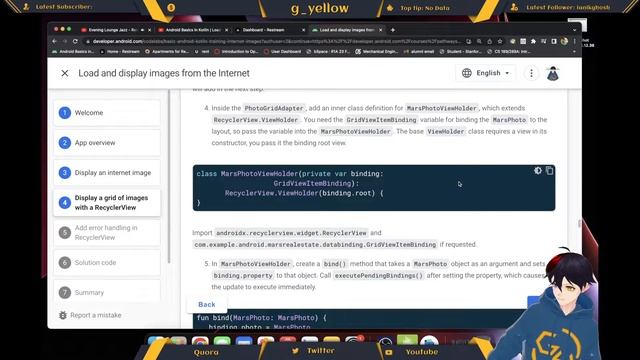Image resolution: width=640 pixels, height=360 pixels.
Task: Click the executePendingBindings() inline code text
Action: pyautogui.click(x=379, y=276)
